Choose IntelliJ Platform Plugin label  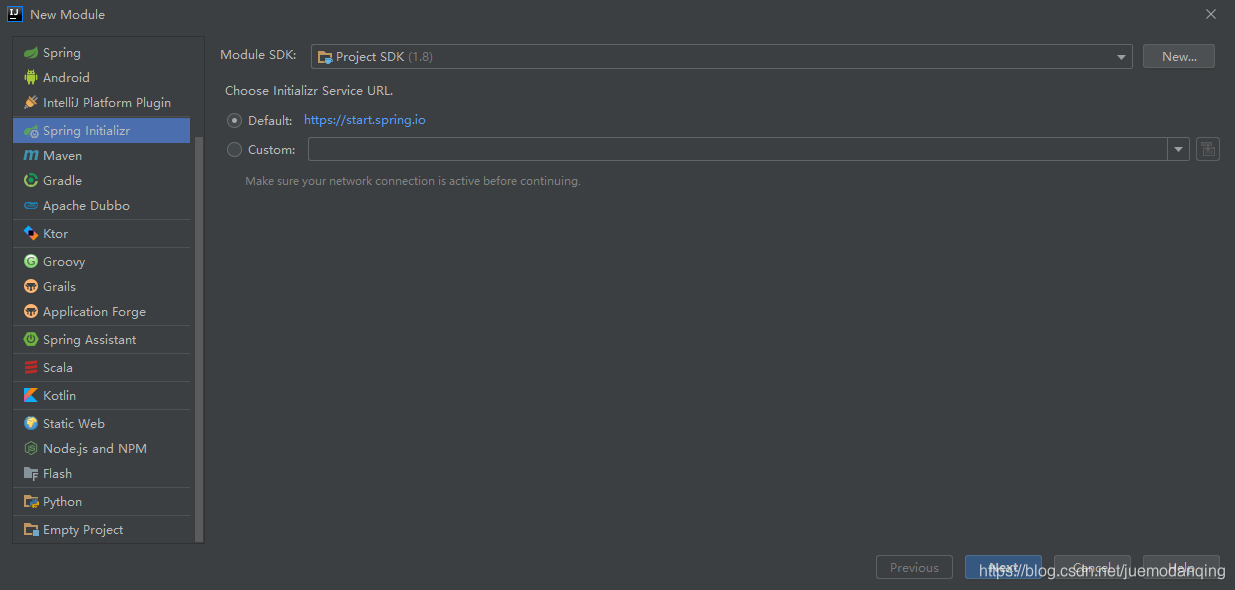[x=107, y=103]
